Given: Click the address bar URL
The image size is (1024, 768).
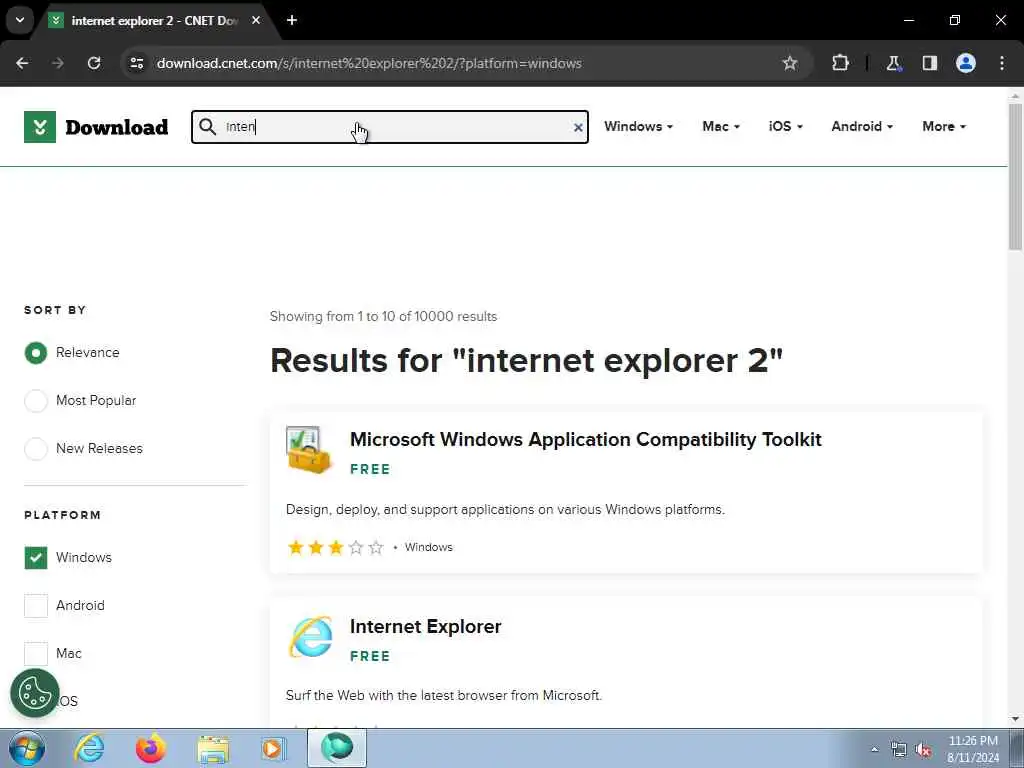Looking at the screenshot, I should [369, 63].
